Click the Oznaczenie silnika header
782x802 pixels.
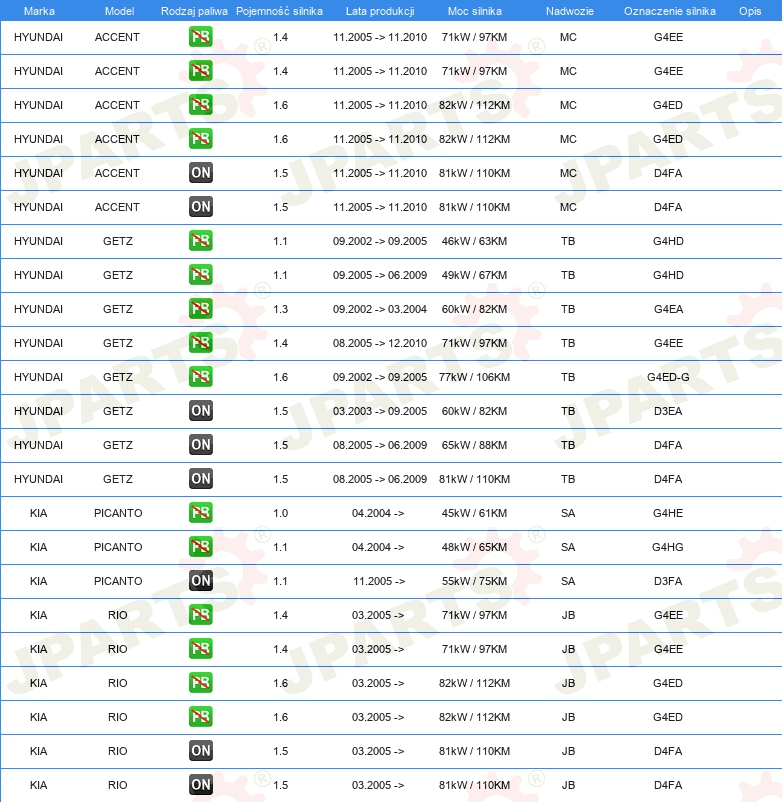click(x=669, y=11)
